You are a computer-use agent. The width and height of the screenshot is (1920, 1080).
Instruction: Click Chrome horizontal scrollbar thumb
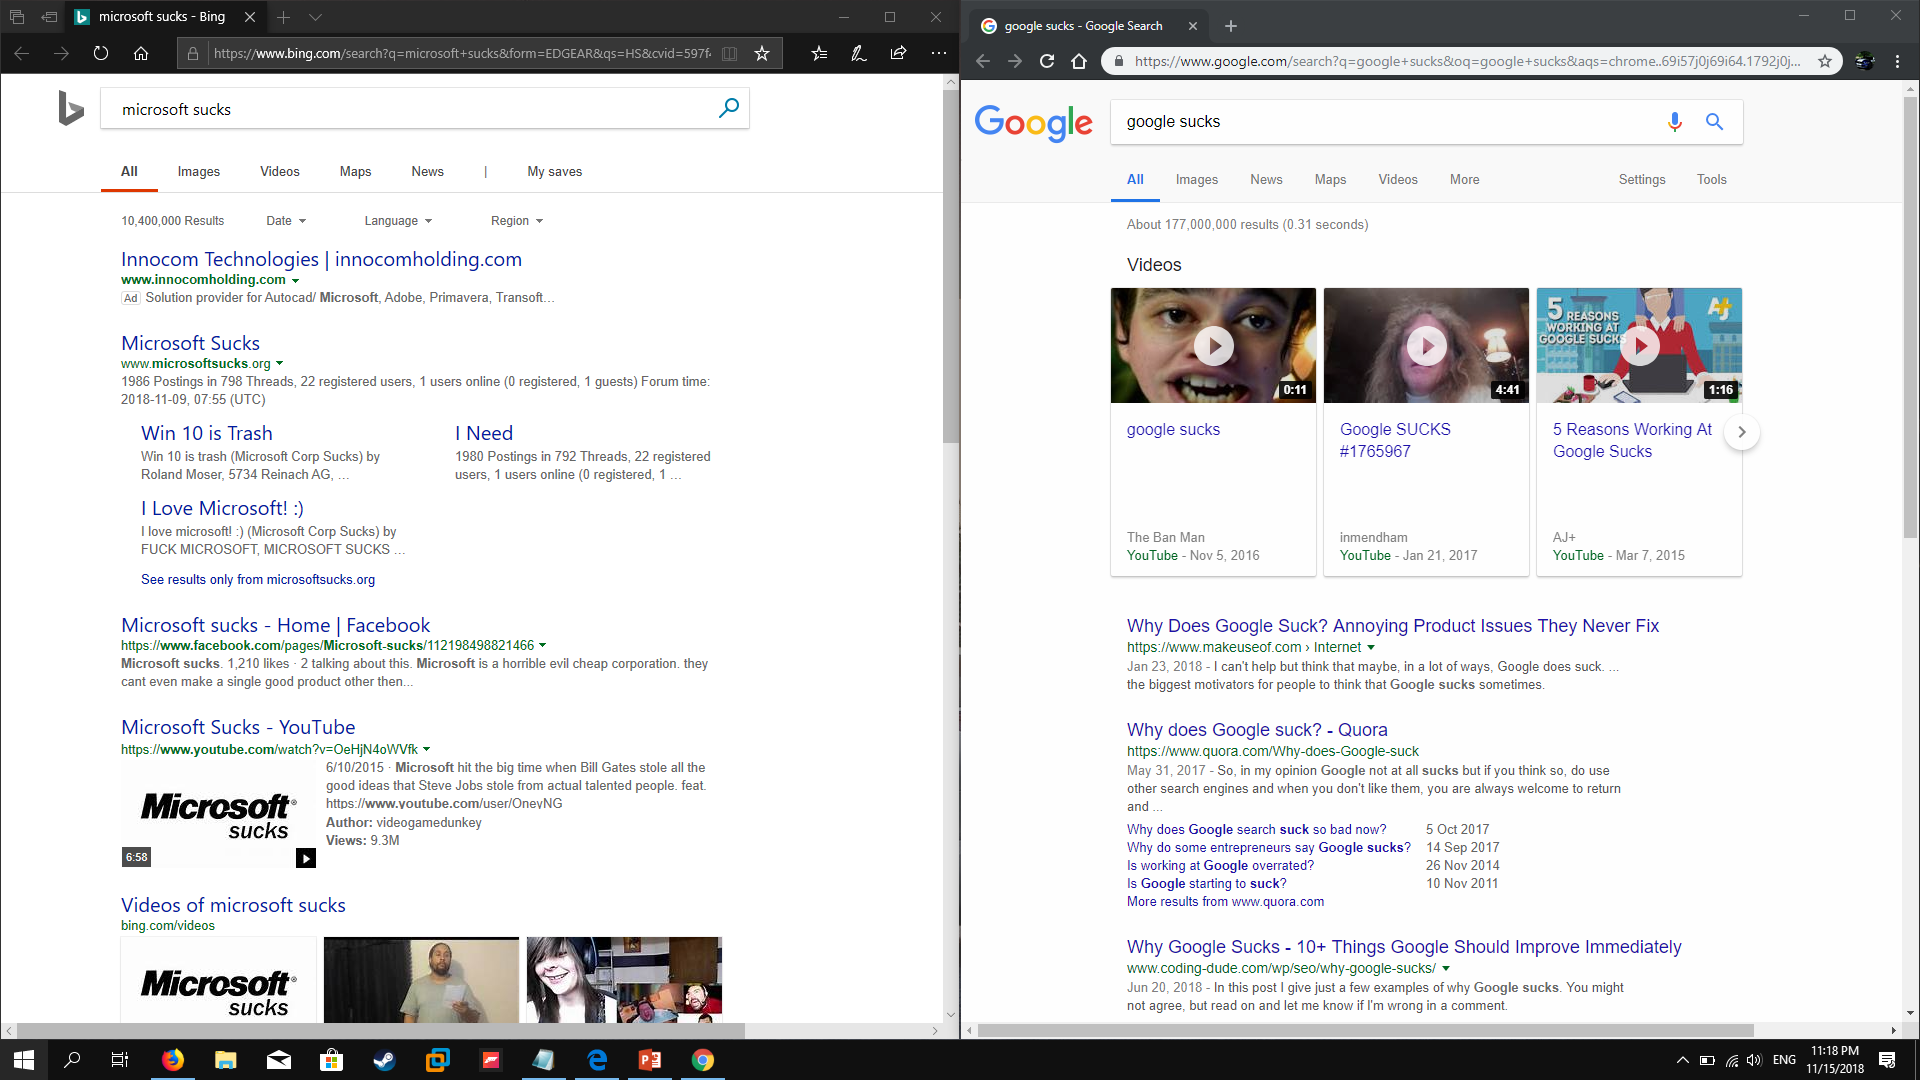point(1365,1030)
